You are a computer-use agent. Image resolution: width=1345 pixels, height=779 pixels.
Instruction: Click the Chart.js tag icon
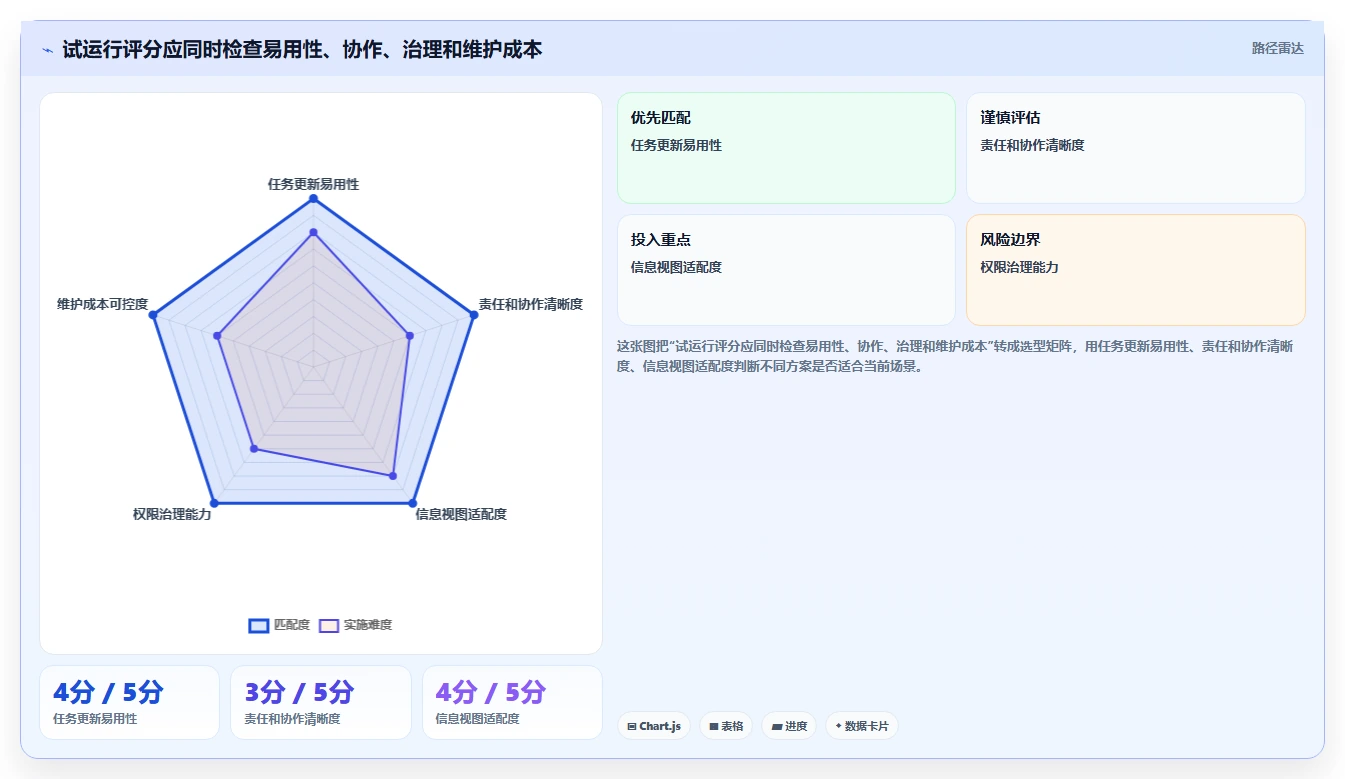pyautogui.click(x=632, y=727)
